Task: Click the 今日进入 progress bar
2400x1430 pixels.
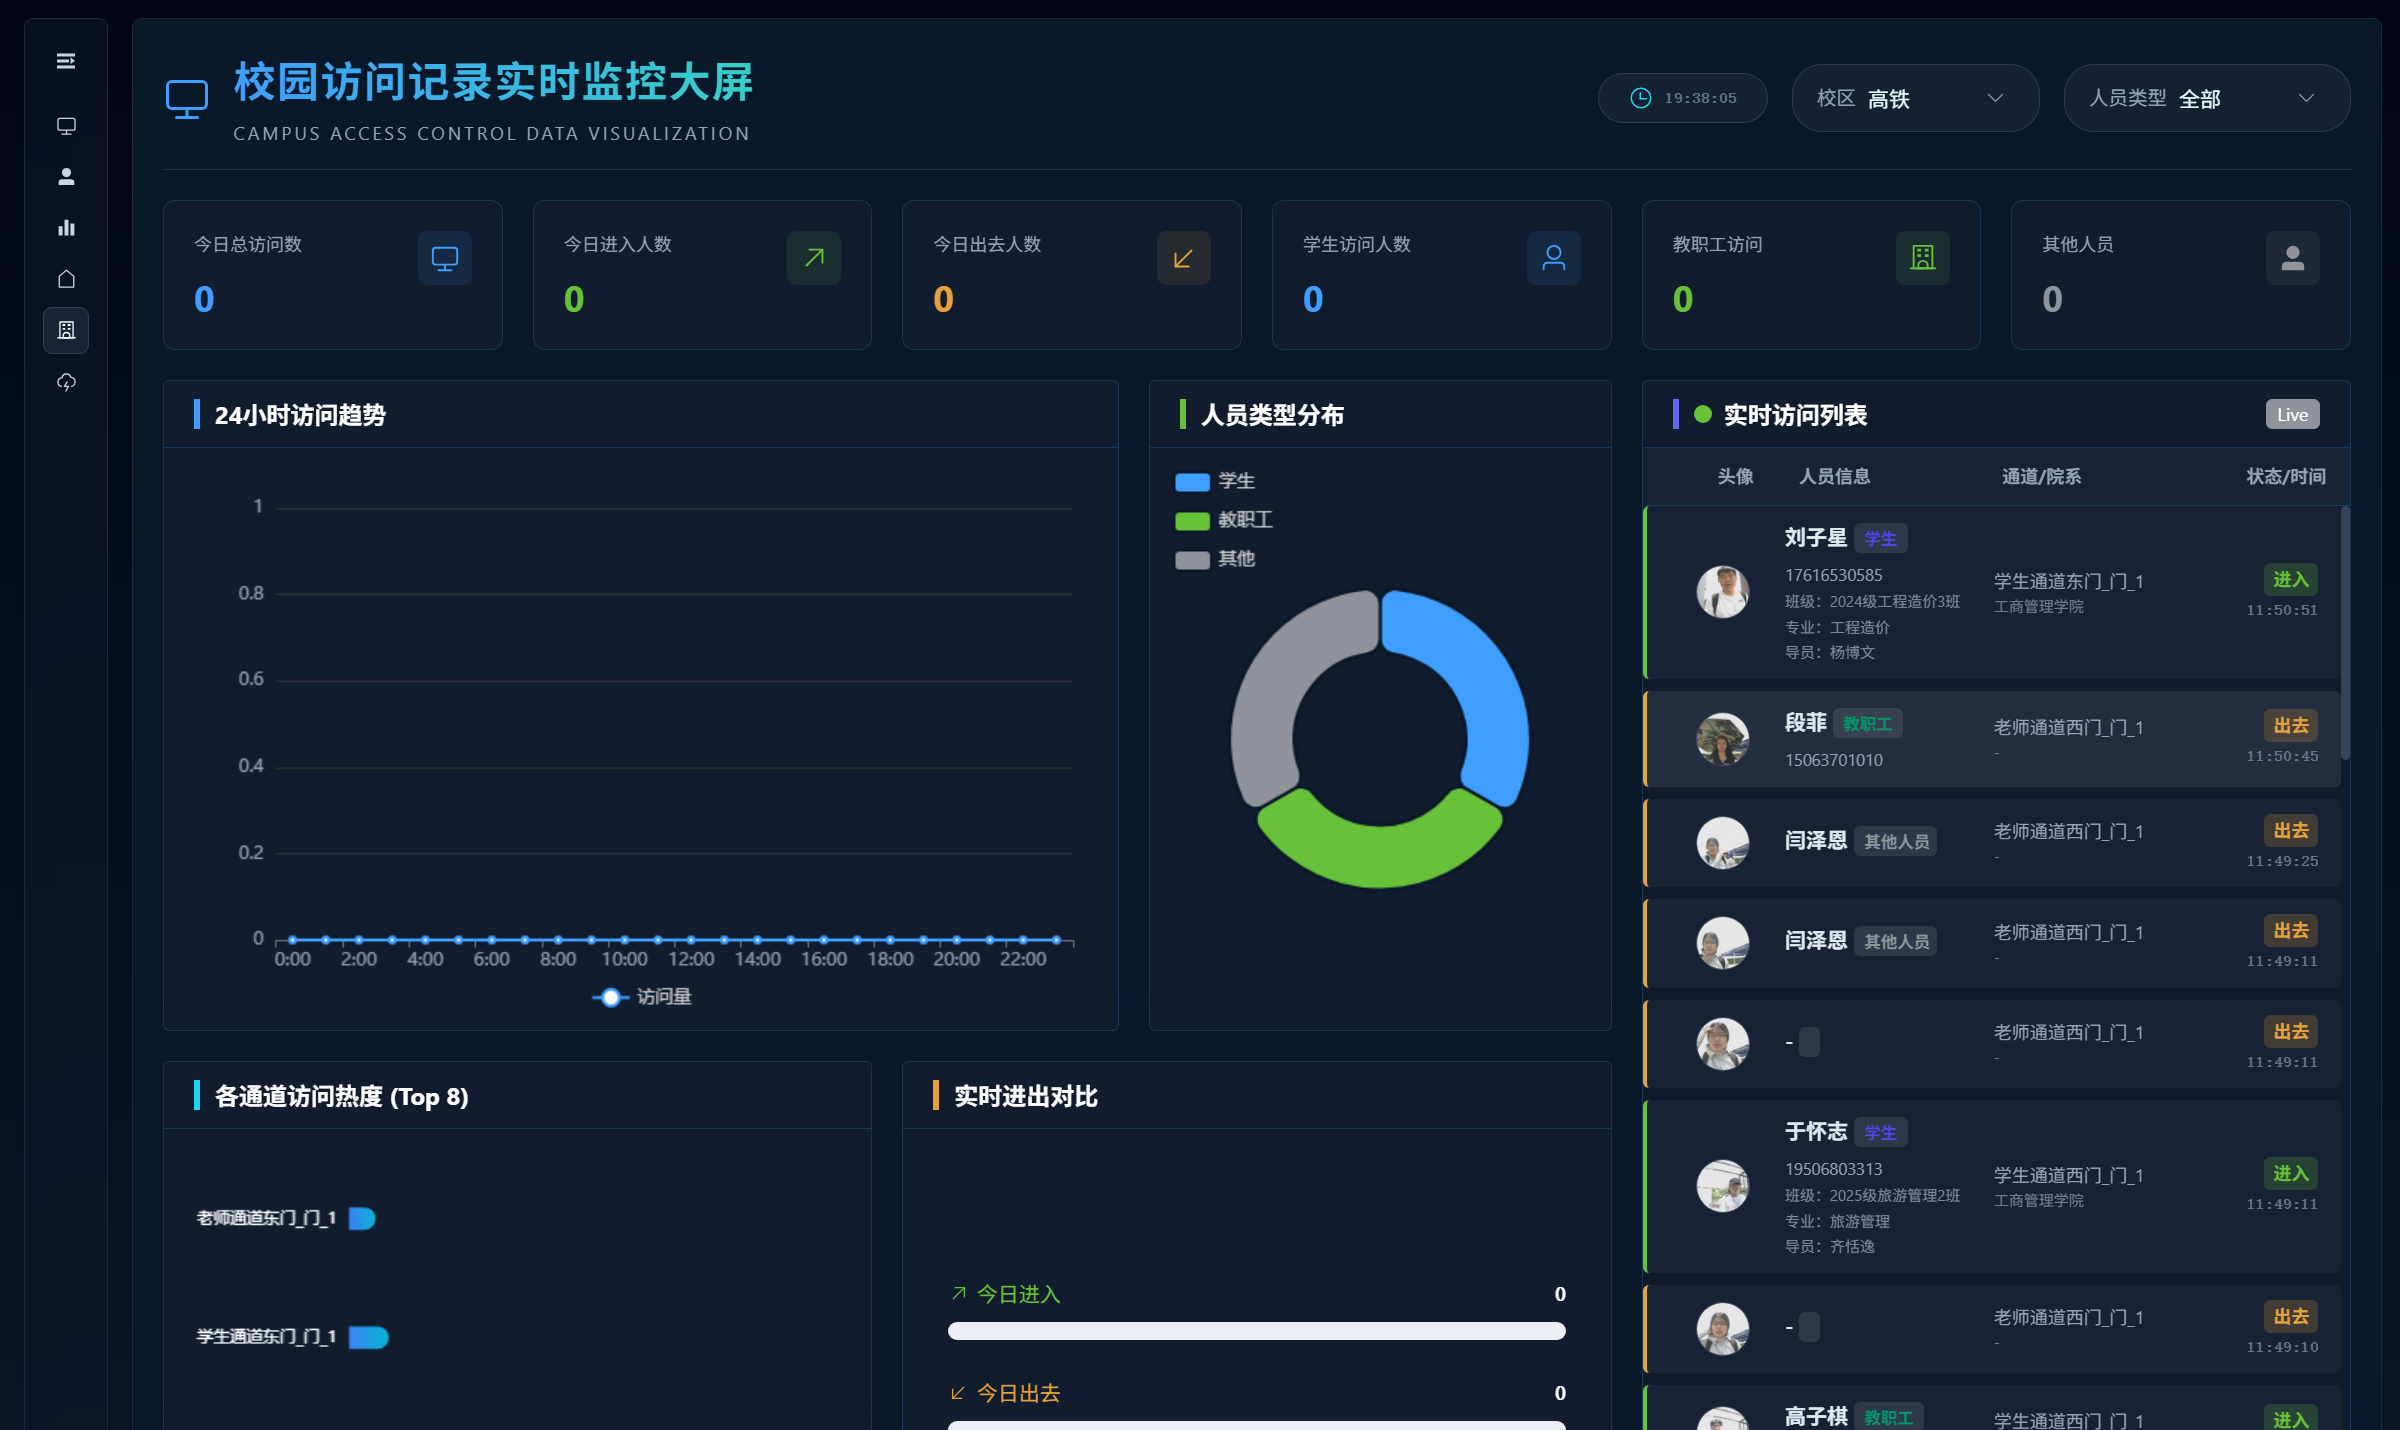Action: pyautogui.click(x=1257, y=1331)
